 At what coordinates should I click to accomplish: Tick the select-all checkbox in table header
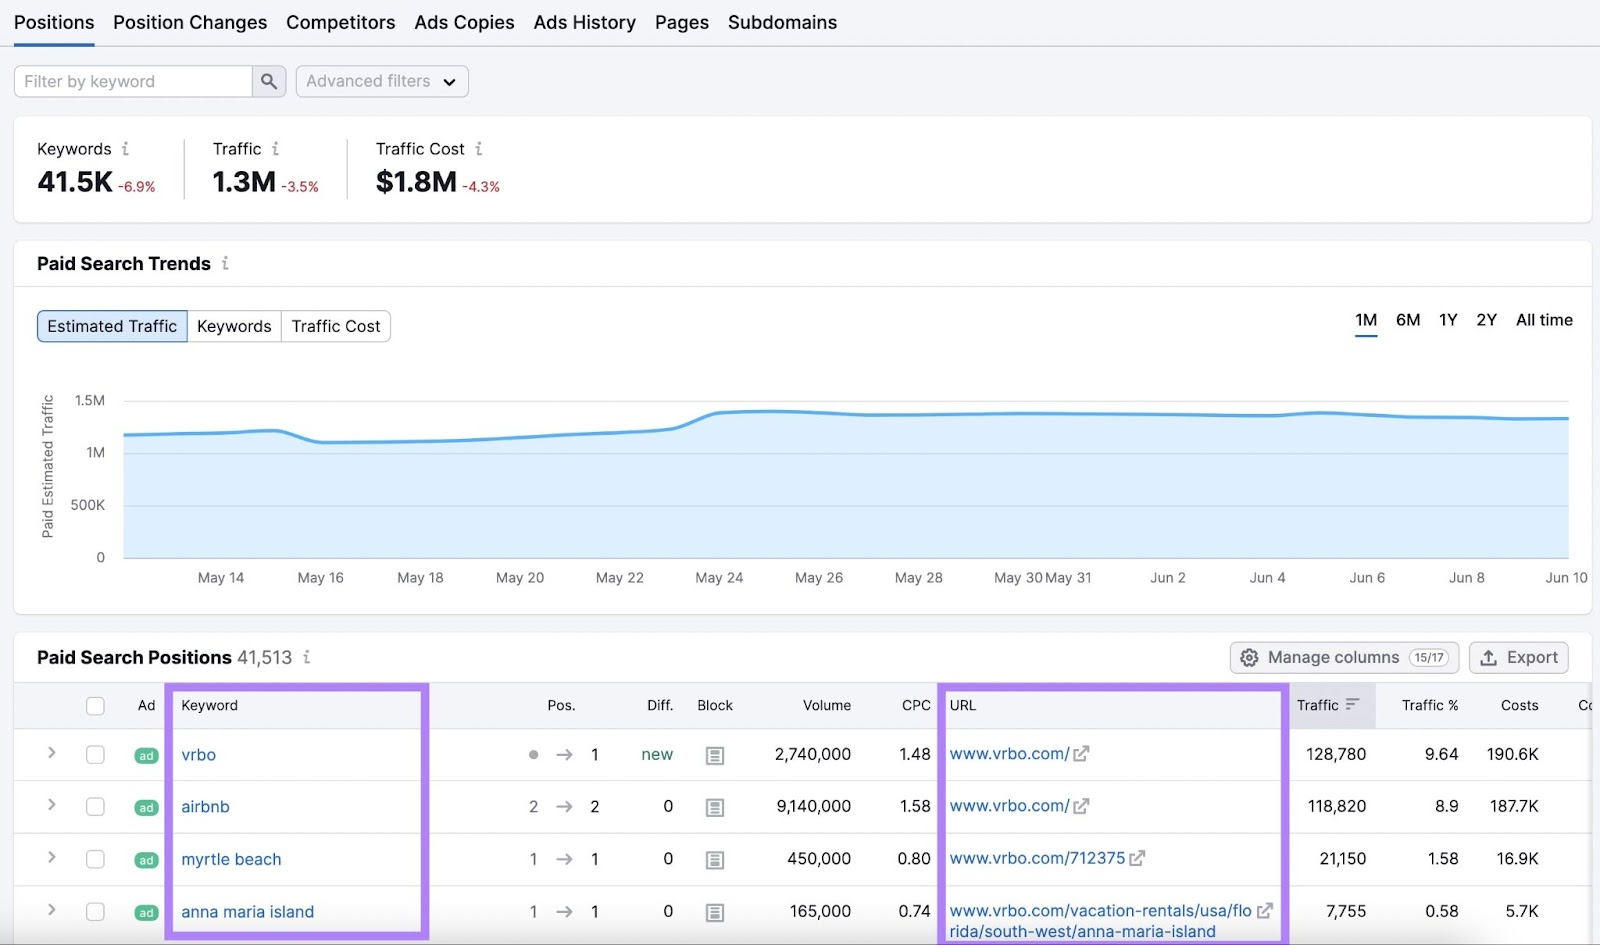95,706
